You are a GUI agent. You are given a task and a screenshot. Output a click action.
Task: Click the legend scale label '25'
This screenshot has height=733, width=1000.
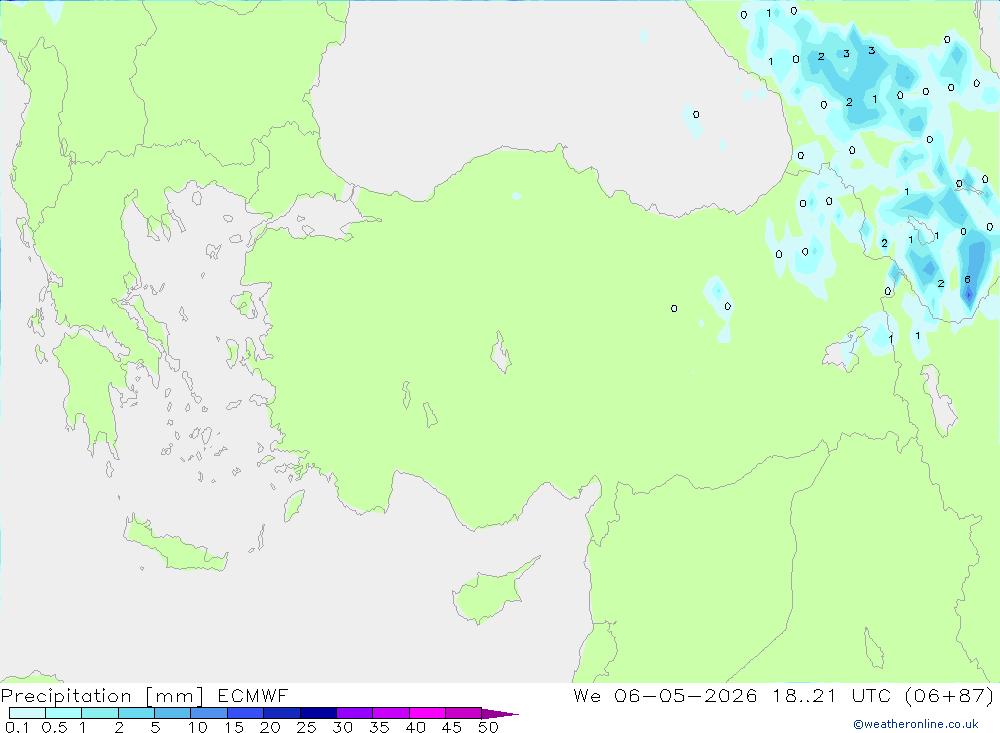(307, 727)
